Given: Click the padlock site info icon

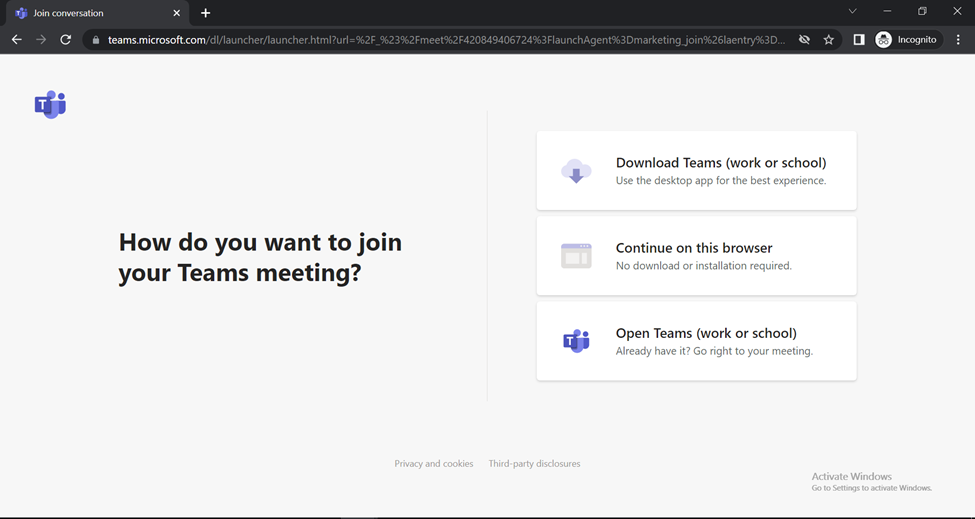Looking at the screenshot, I should pyautogui.click(x=95, y=40).
